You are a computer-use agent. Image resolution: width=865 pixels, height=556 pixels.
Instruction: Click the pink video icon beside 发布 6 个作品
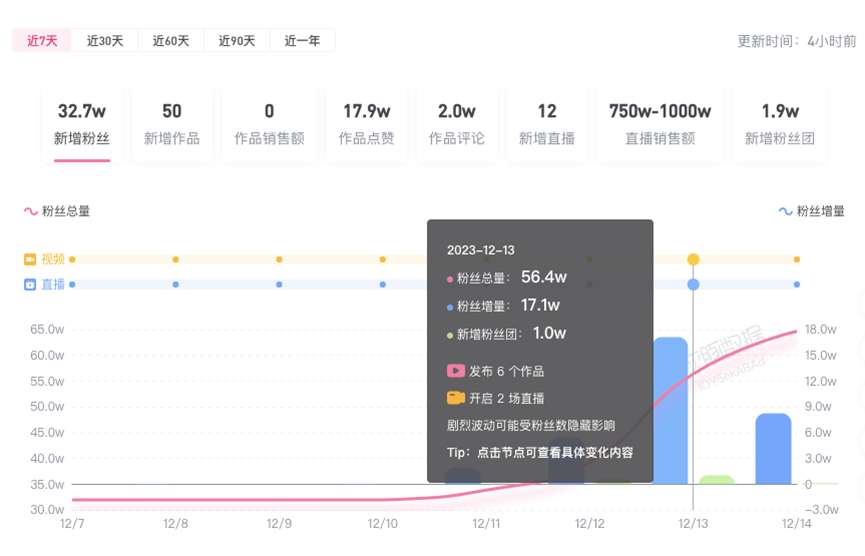[x=456, y=371]
